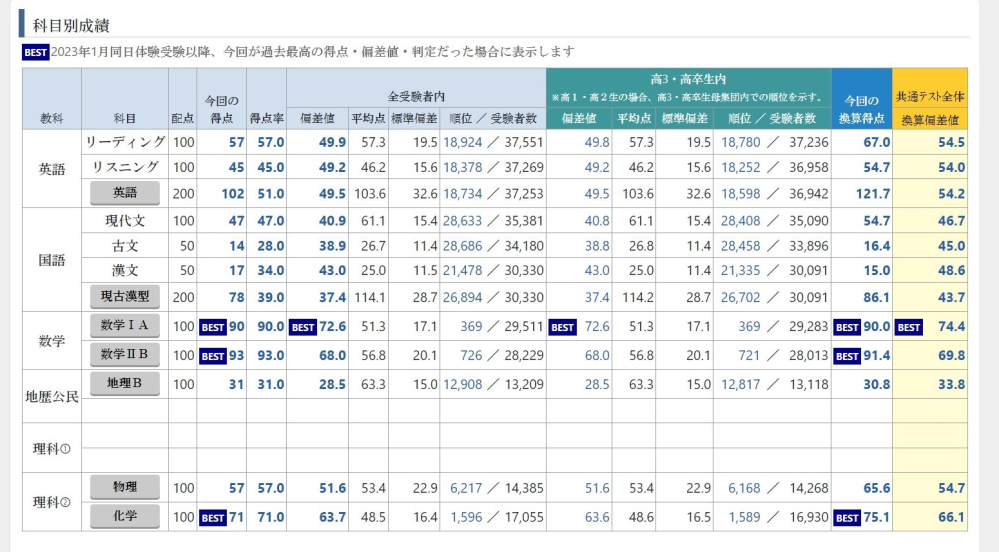The width and height of the screenshot is (999, 552).
Task: Click 数学ⅡB rank link 726
Action: click(x=471, y=355)
